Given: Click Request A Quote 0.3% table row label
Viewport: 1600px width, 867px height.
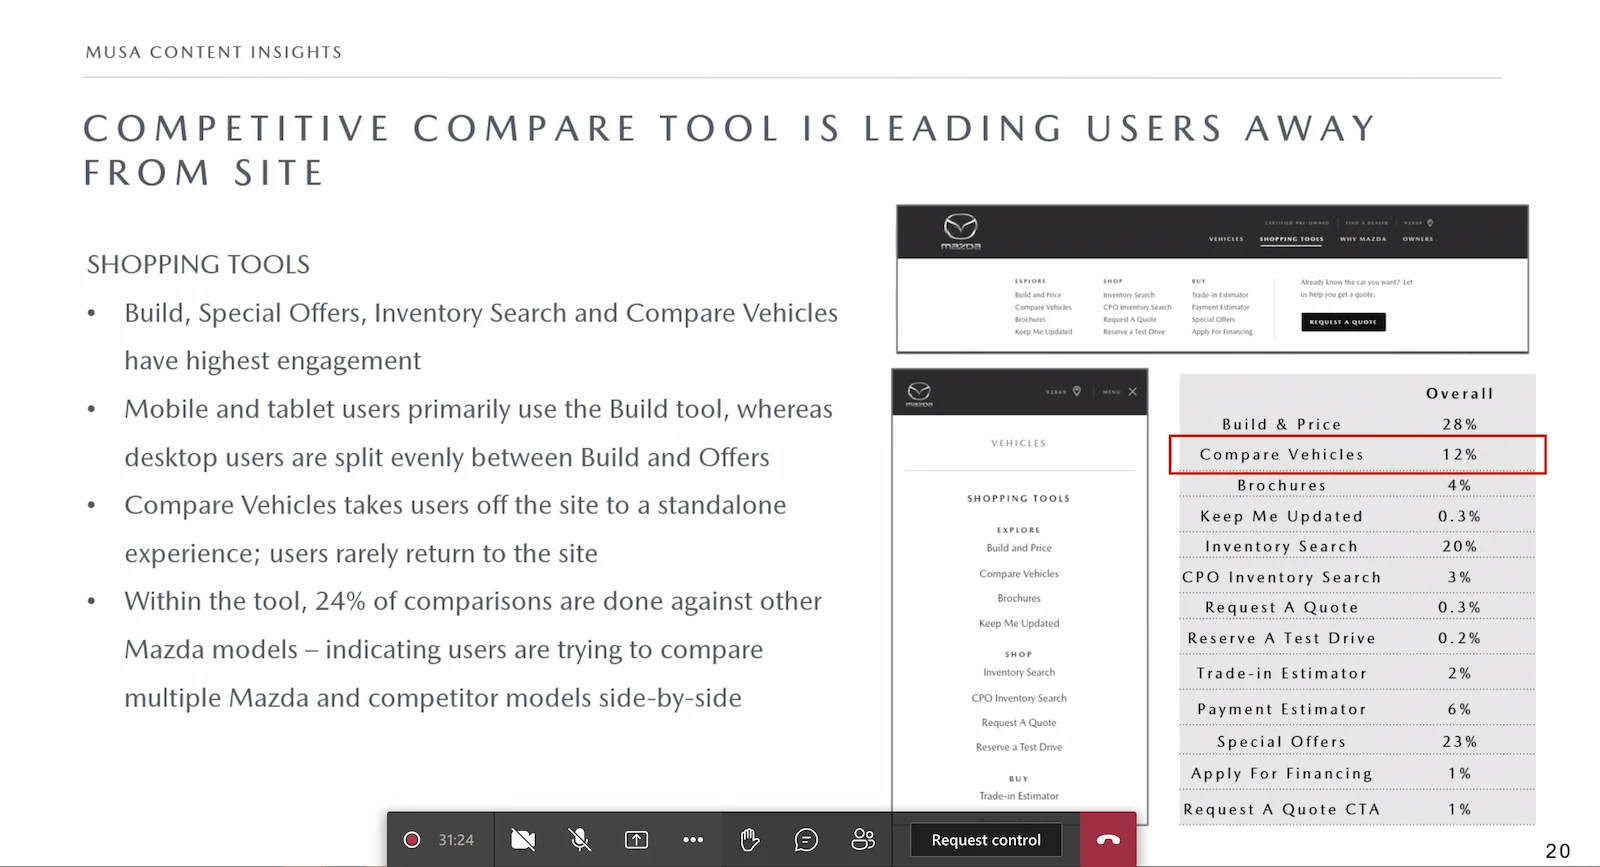Looking at the screenshot, I should coord(1281,607).
